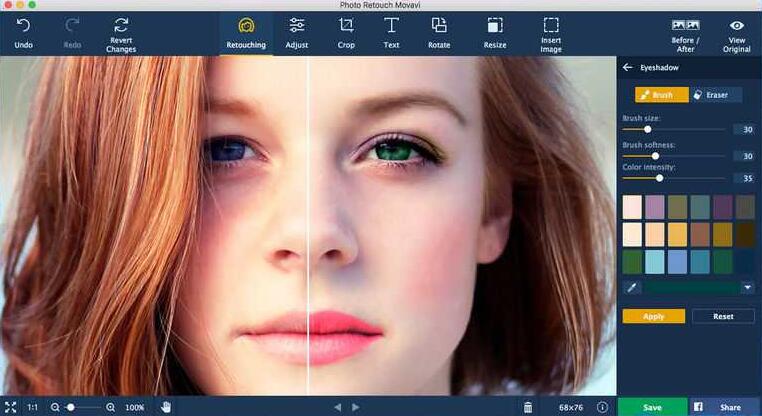Select Insert Image tool
762x416 pixels.
coord(551,34)
